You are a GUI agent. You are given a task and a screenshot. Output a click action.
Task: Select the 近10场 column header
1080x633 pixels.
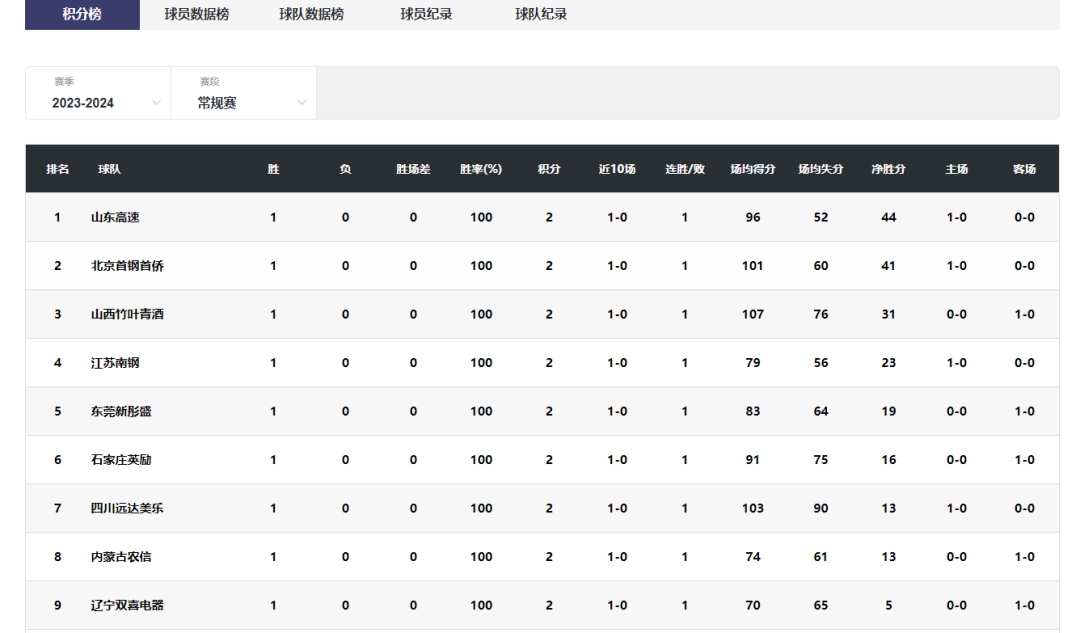[x=617, y=169]
